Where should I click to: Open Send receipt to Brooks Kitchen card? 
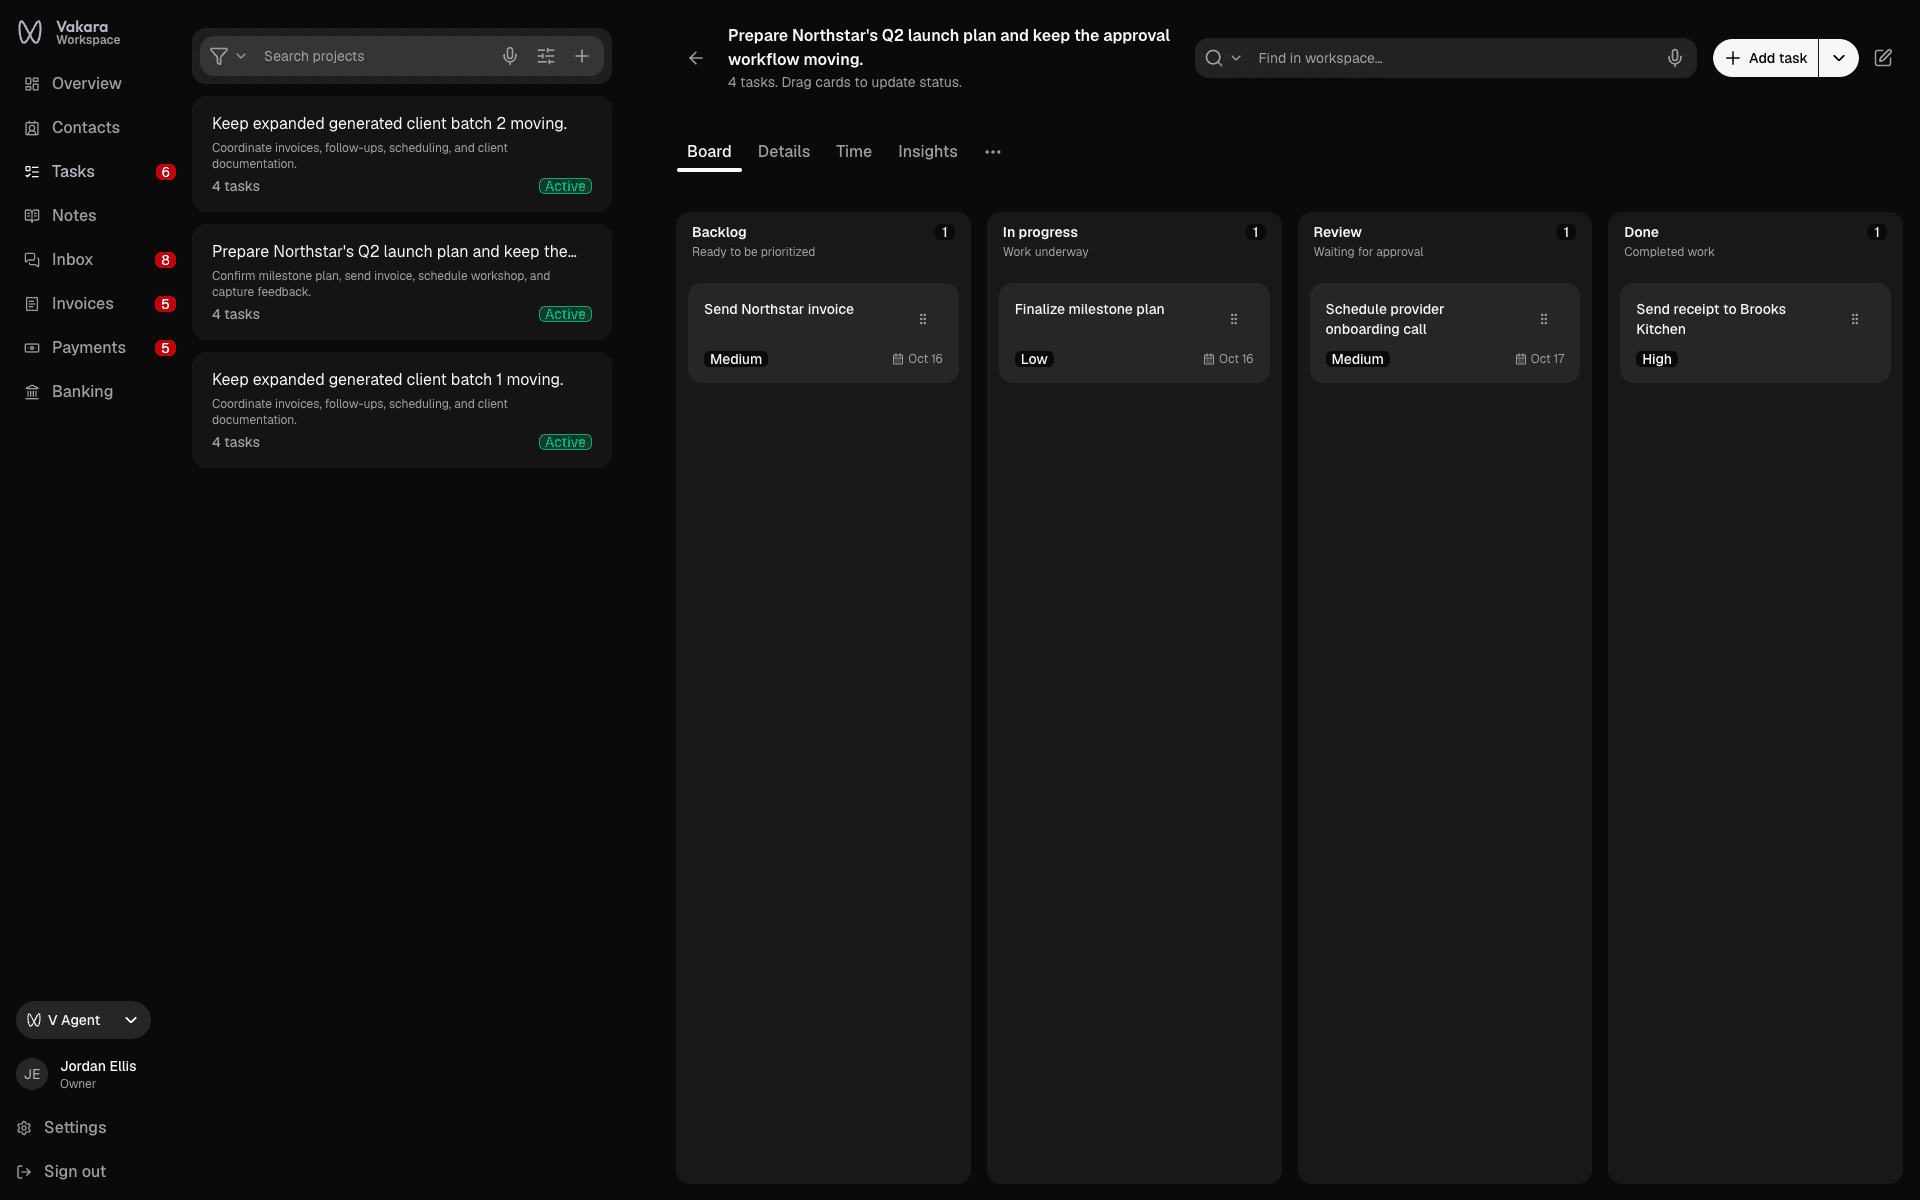pos(1755,333)
